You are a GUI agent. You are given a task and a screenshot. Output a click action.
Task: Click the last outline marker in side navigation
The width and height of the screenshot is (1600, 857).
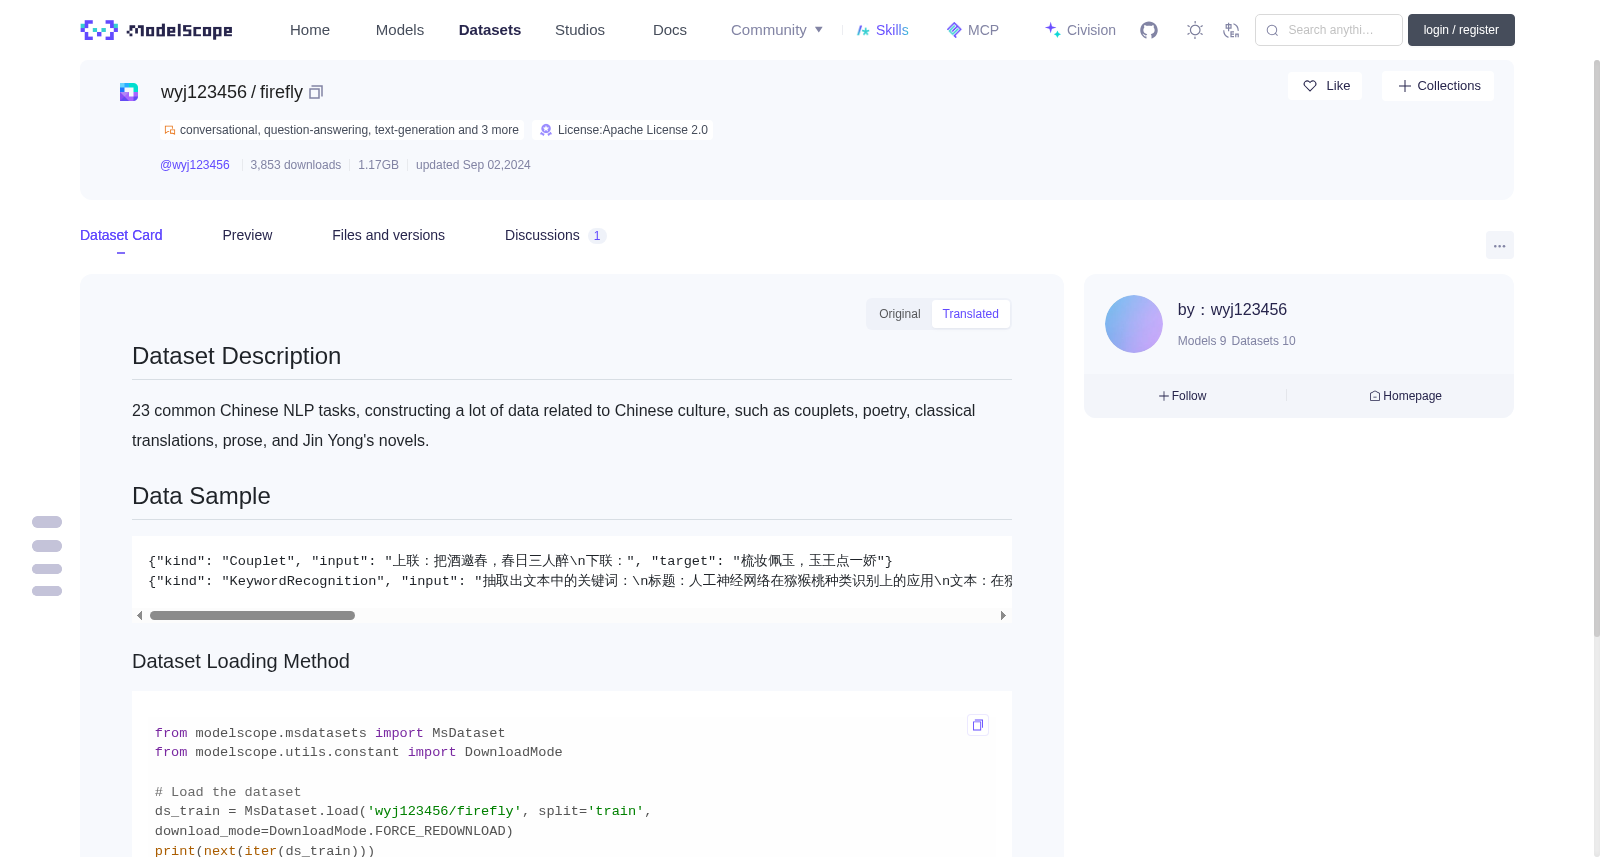tap(47, 591)
